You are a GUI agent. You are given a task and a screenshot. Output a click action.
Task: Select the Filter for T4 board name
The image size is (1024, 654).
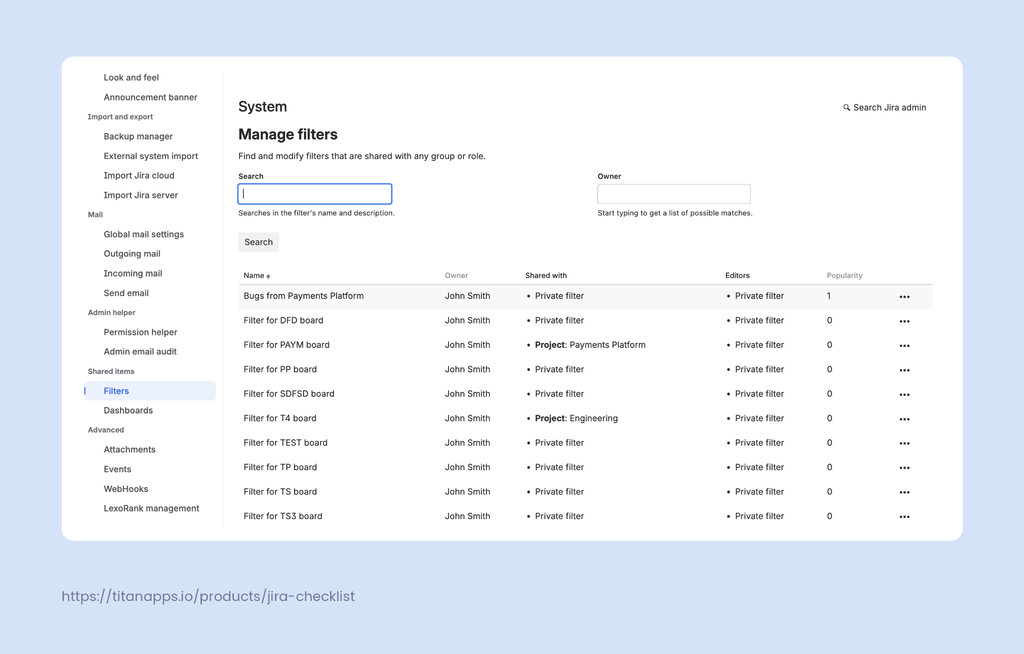(x=280, y=419)
